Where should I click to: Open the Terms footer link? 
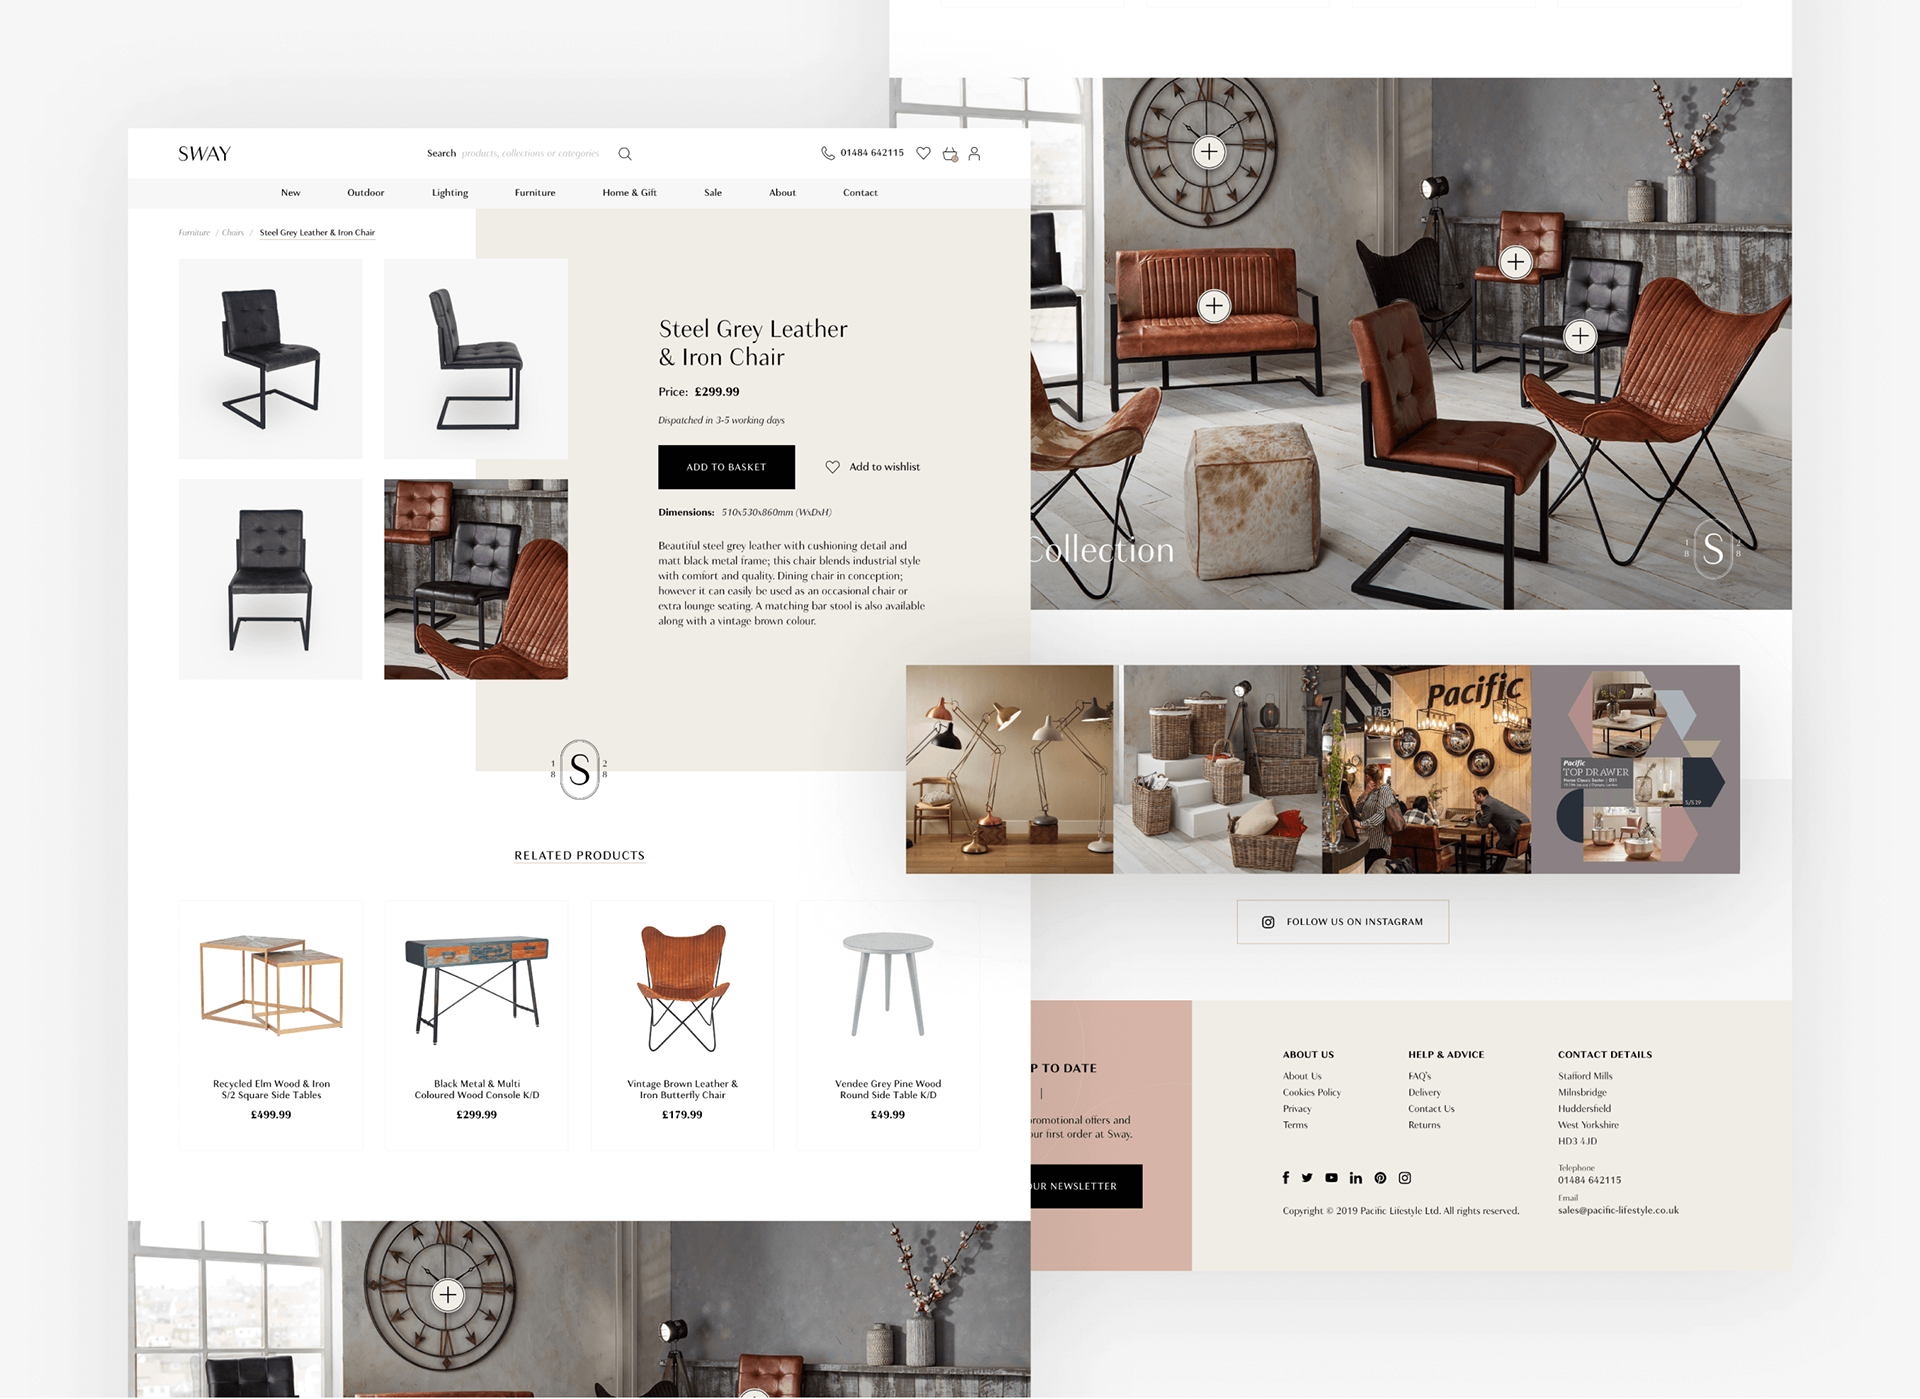click(x=1295, y=1125)
